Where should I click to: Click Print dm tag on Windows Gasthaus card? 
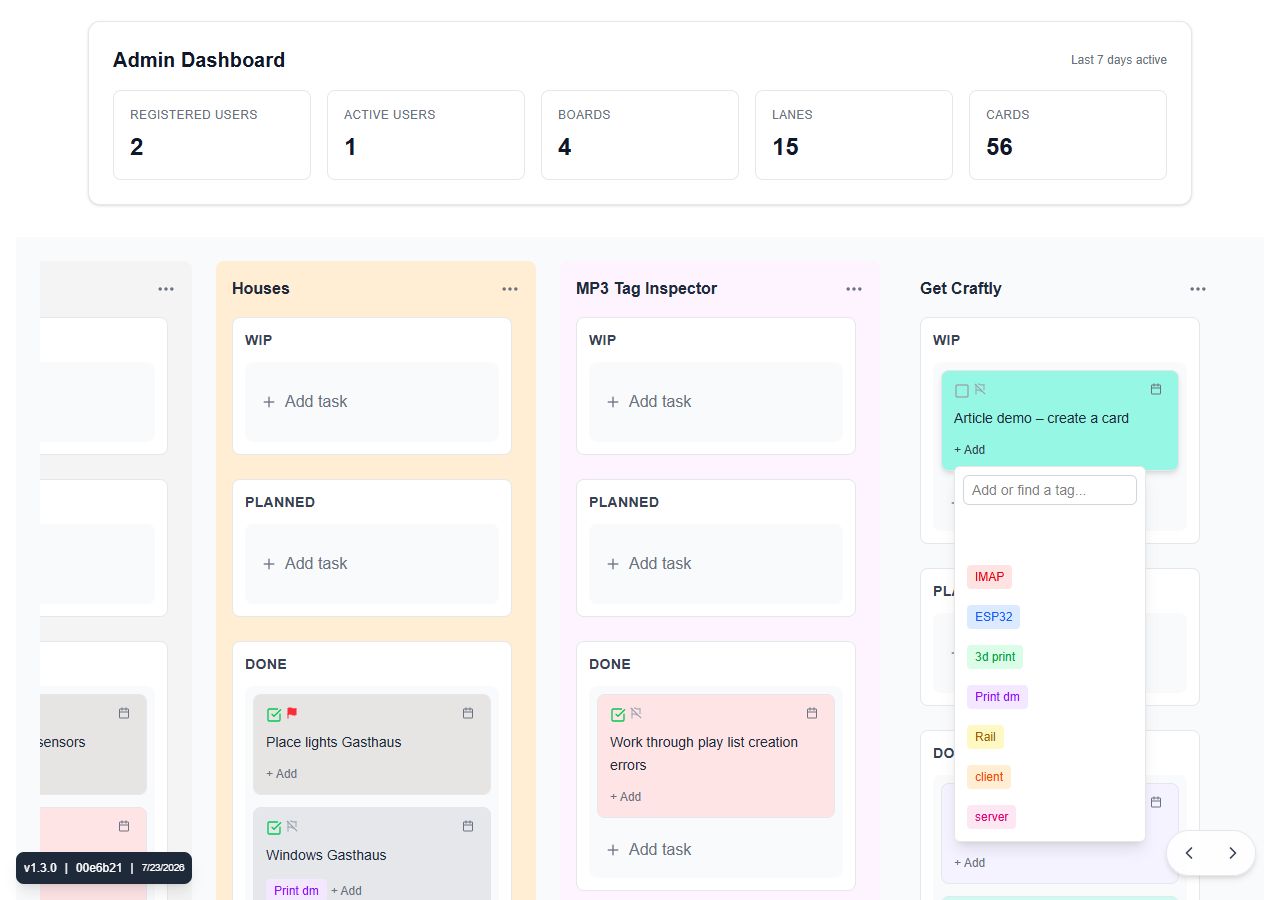(296, 891)
